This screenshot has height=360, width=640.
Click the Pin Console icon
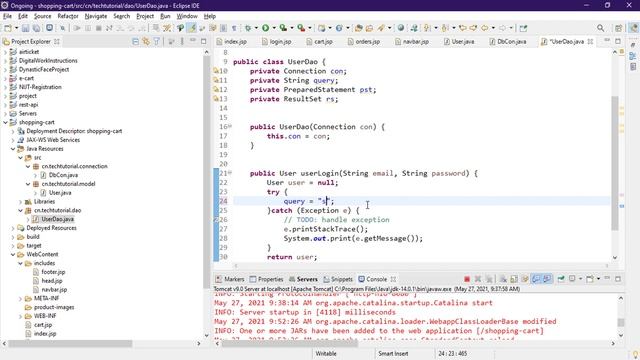click(561, 279)
